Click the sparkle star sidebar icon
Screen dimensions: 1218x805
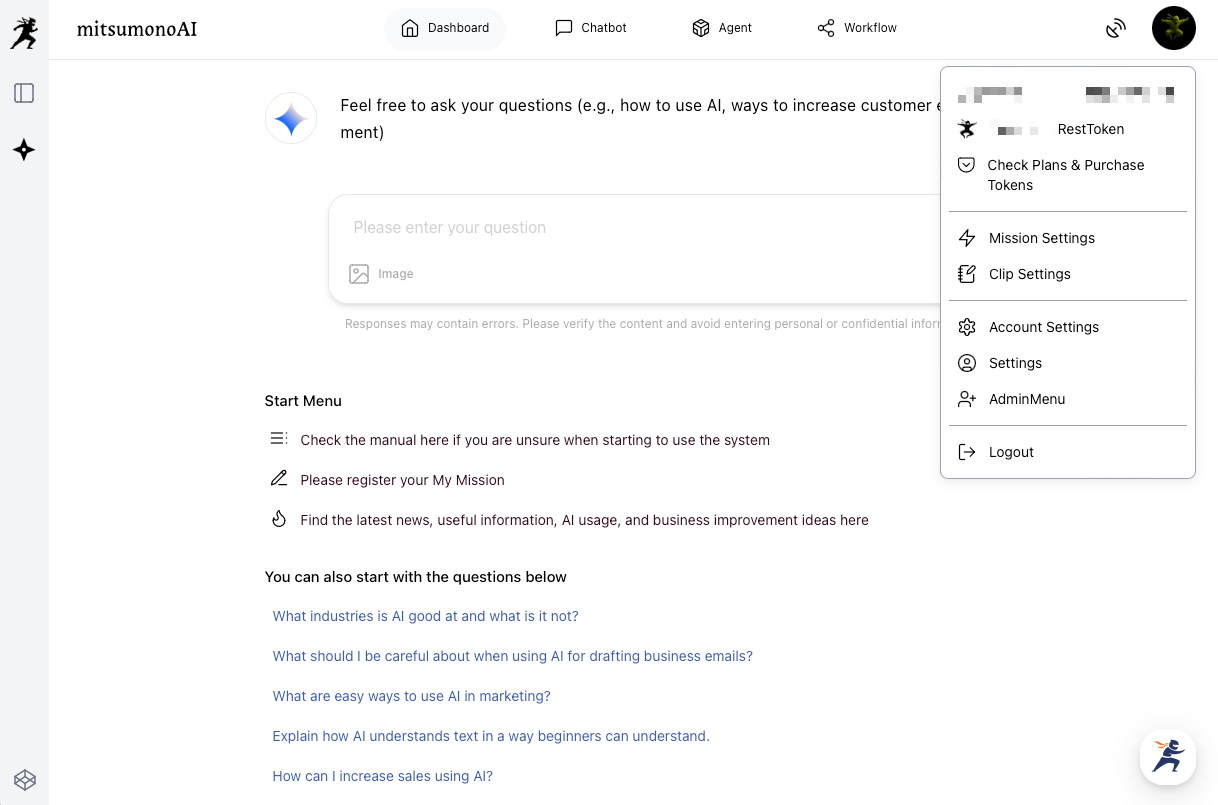point(24,150)
